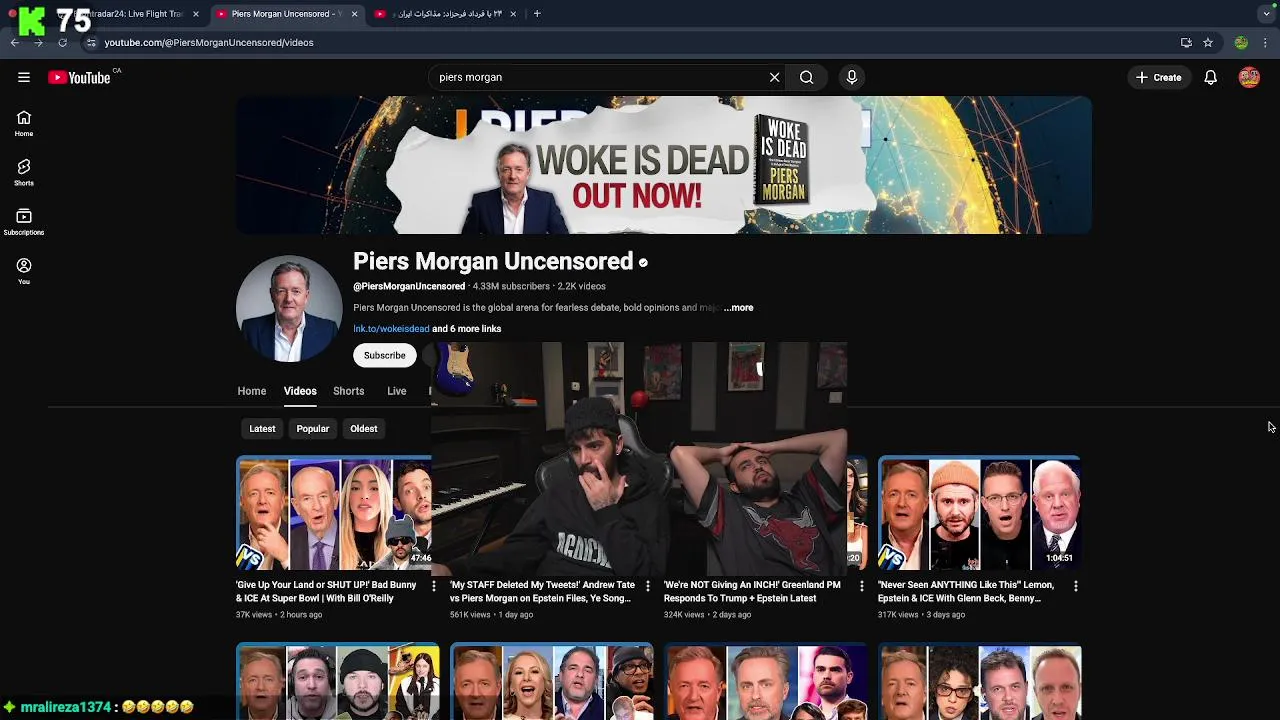The image size is (1280, 720).
Task: Start voice search with microphone
Action: (852, 77)
